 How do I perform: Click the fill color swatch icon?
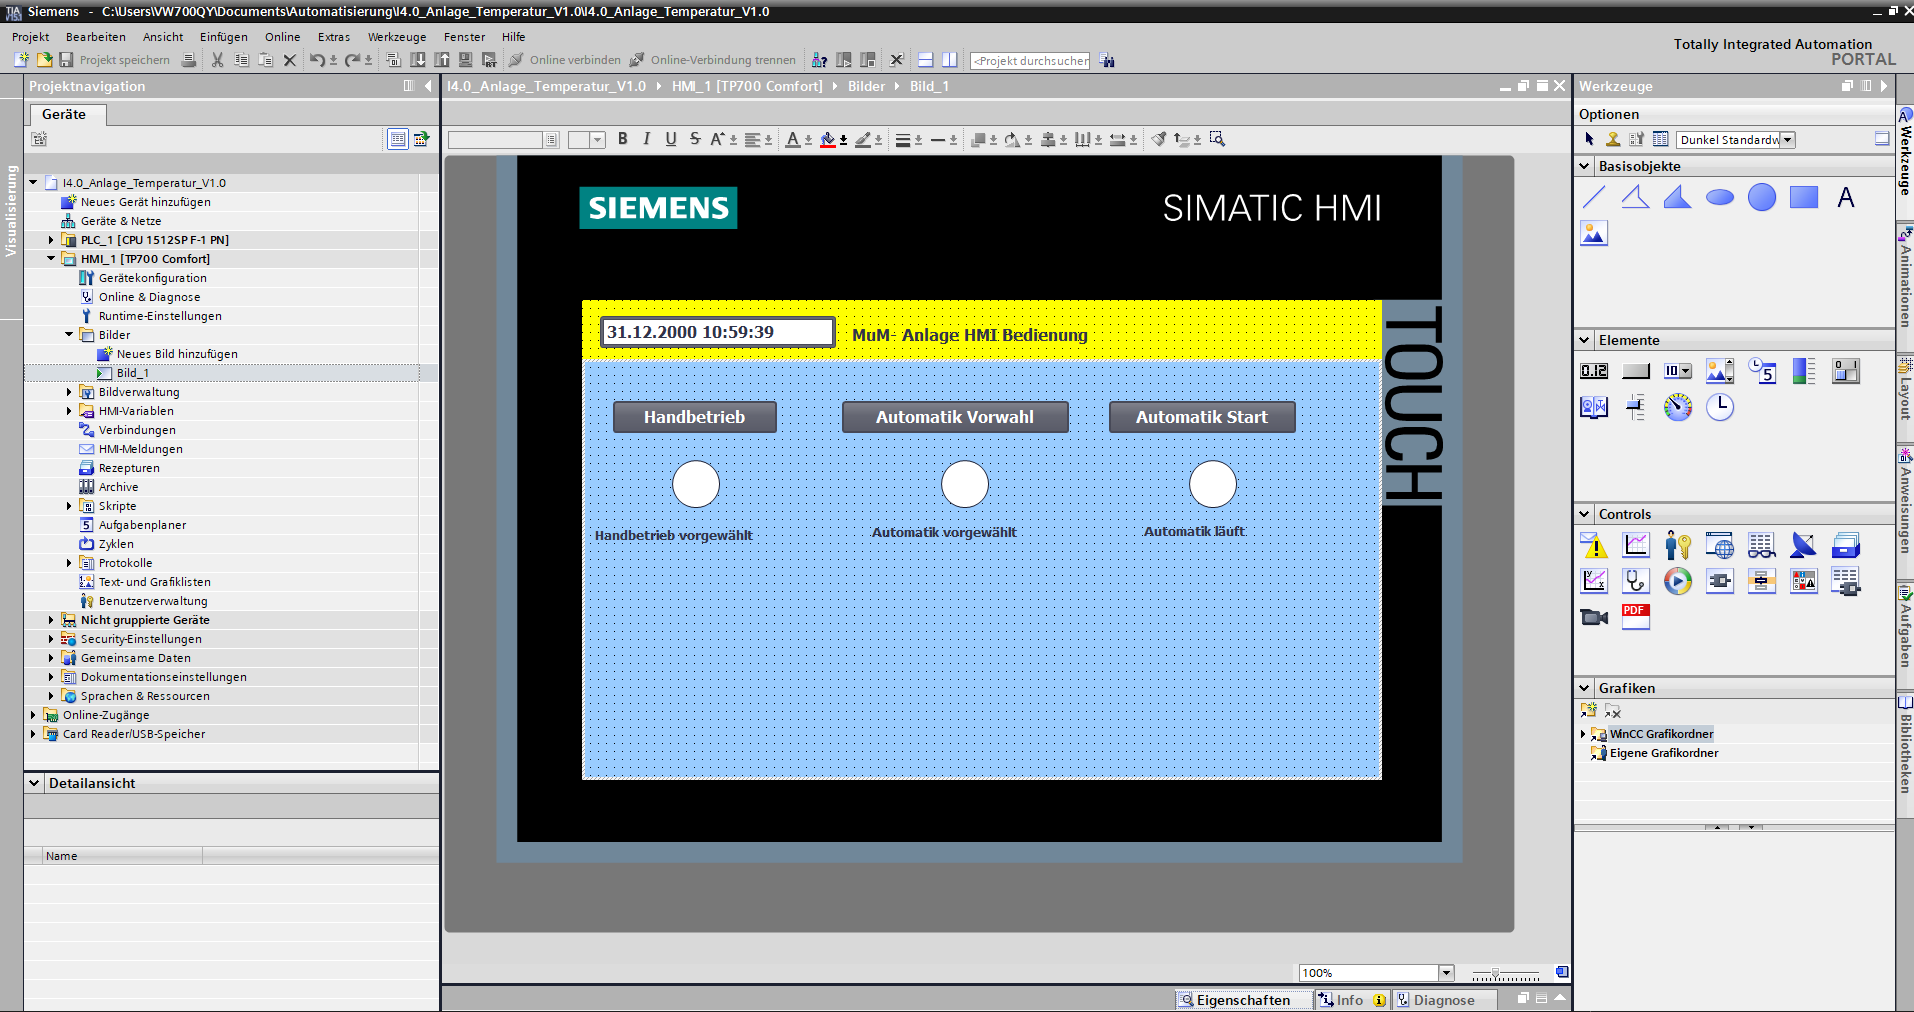[x=828, y=140]
